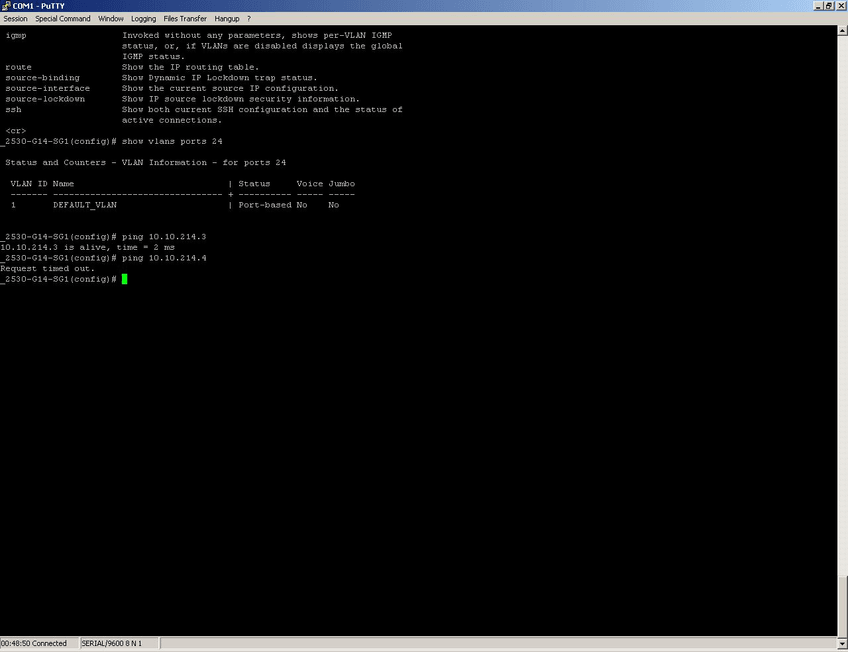The image size is (848, 652).
Task: Click the 'ssh' help entry
Action: 14,110
